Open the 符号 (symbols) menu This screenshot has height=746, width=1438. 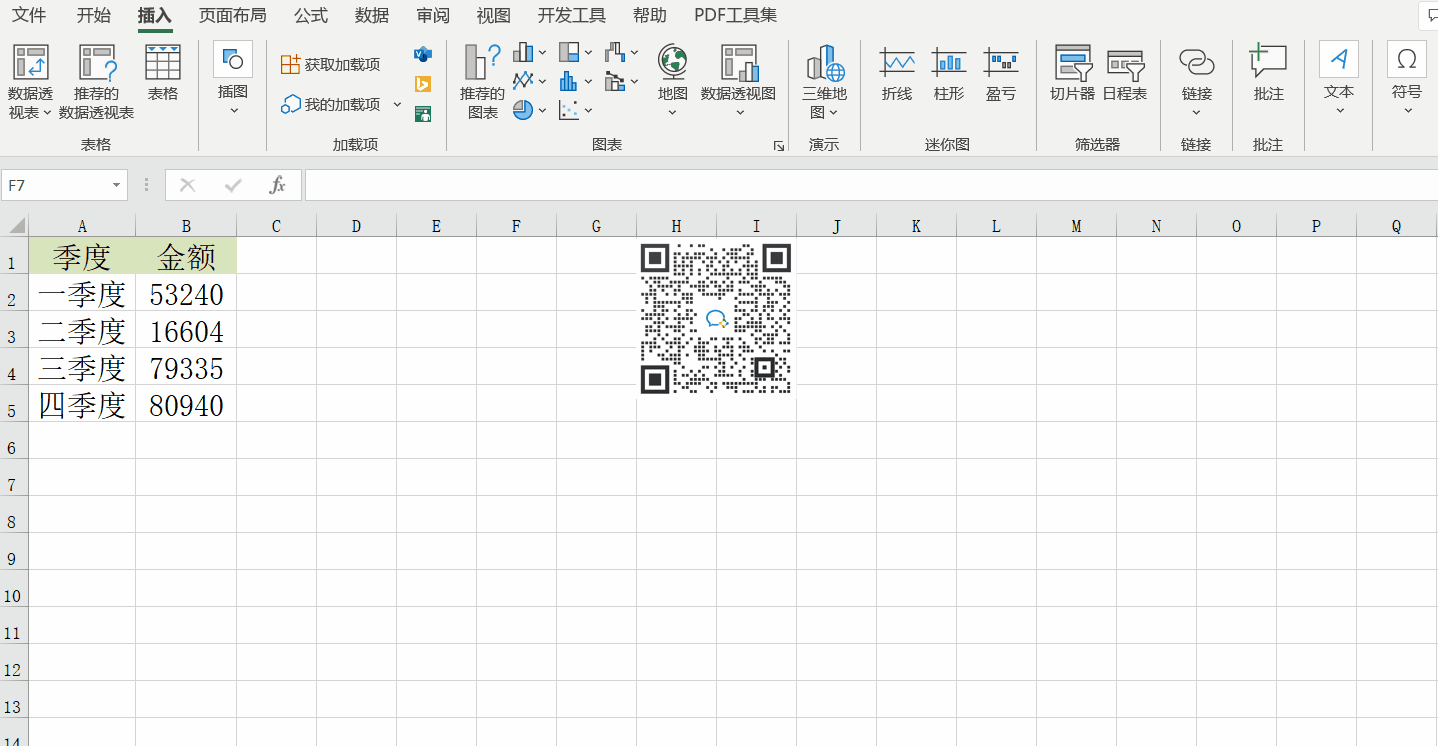(1406, 80)
